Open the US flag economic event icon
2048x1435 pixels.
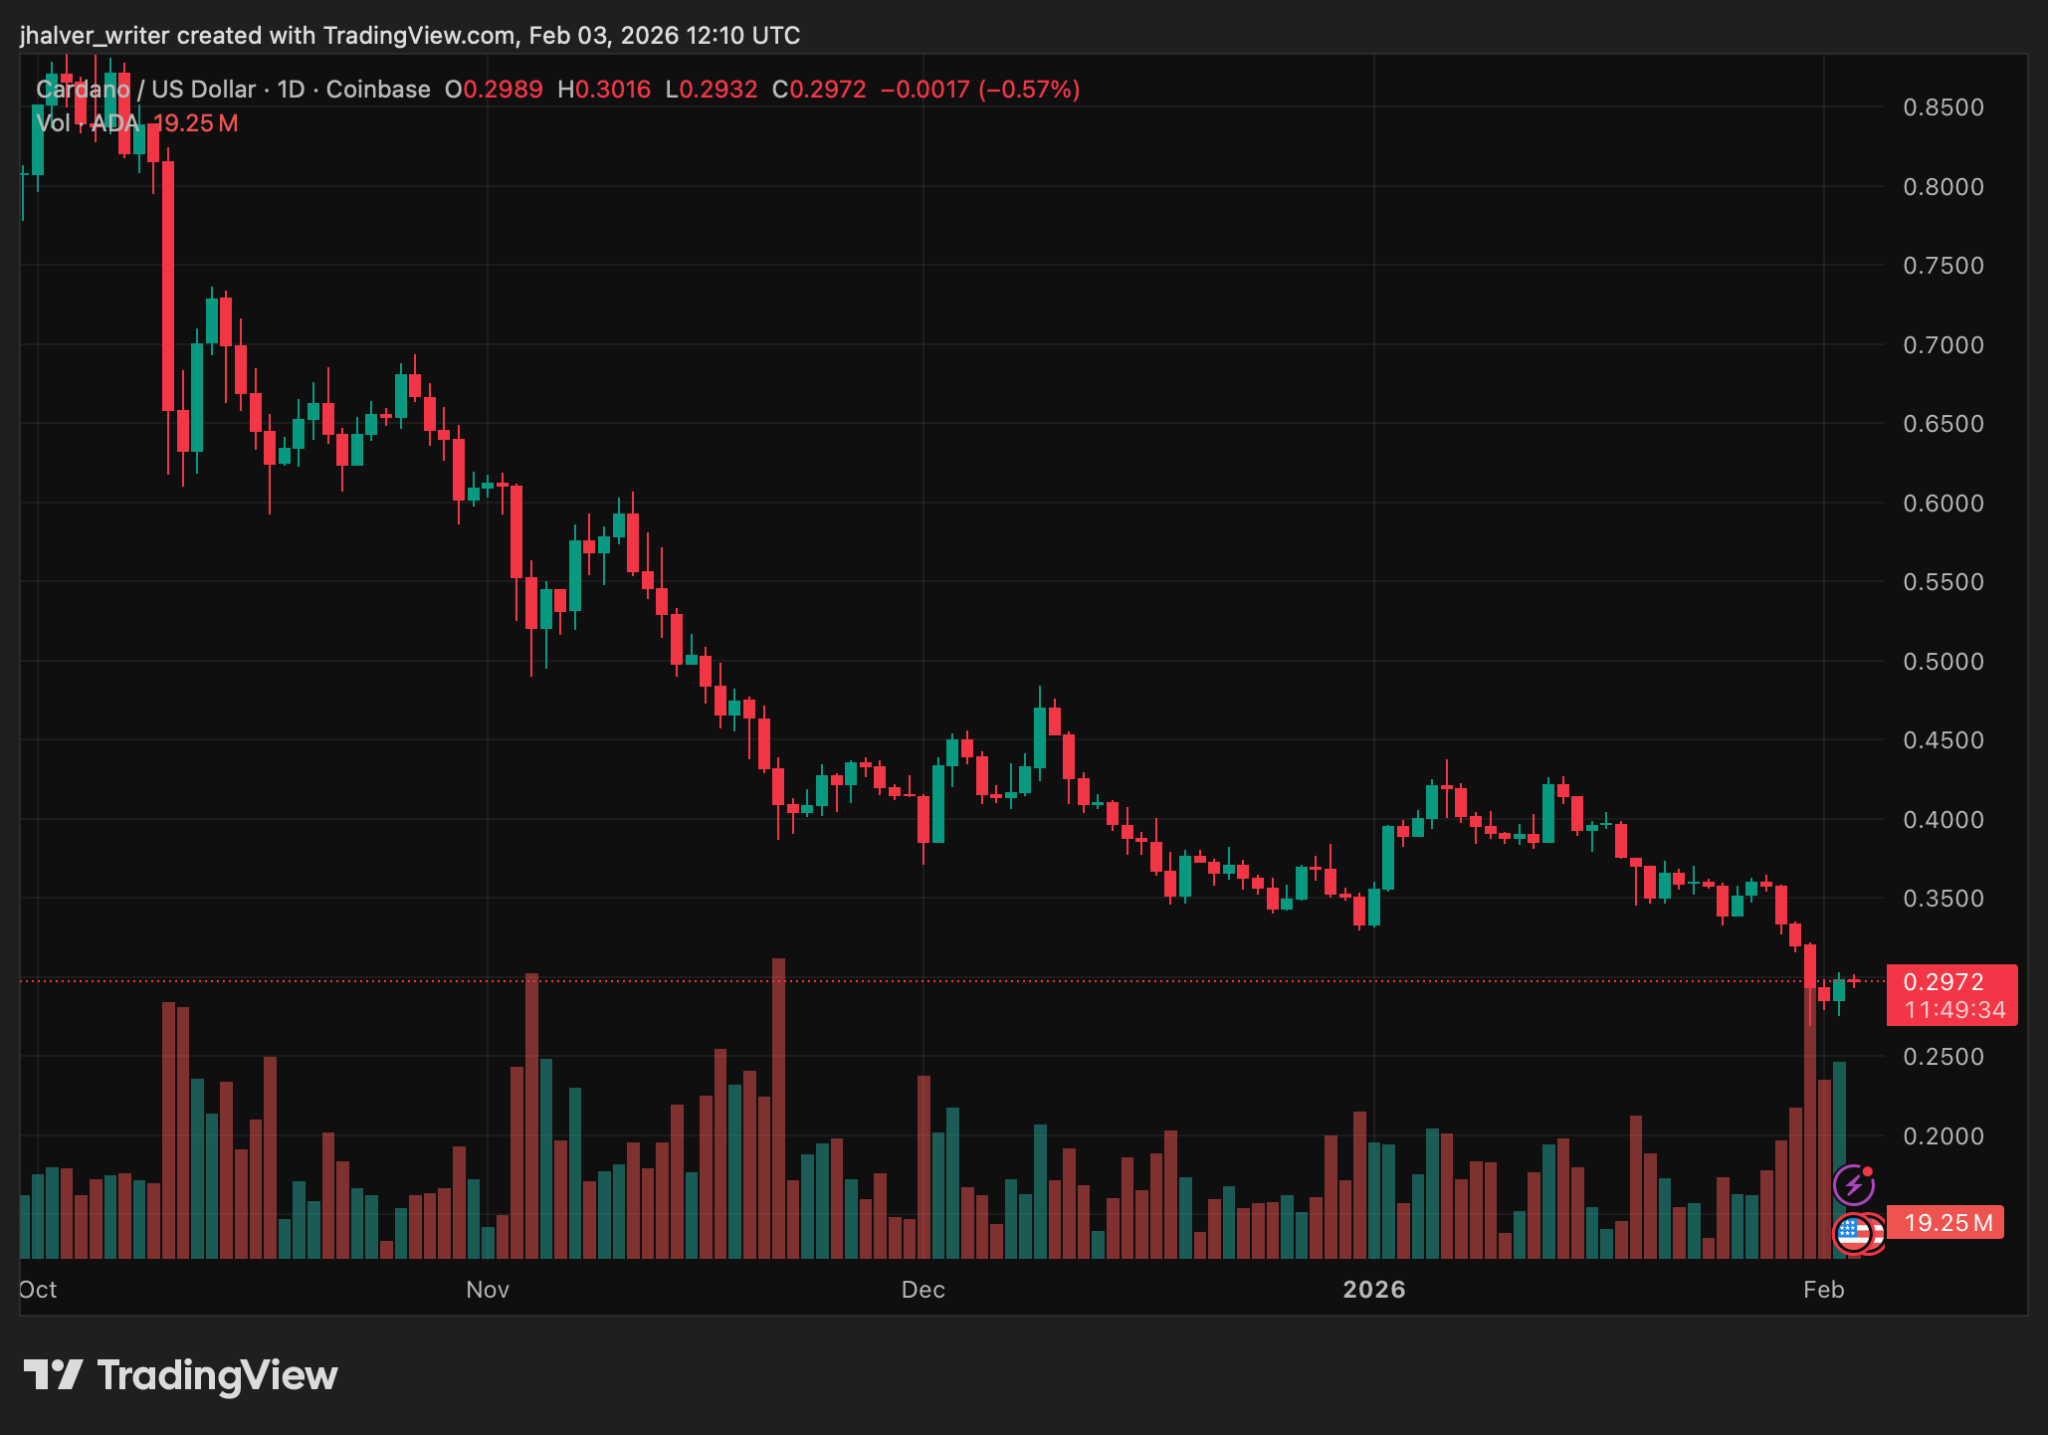click(1853, 1234)
